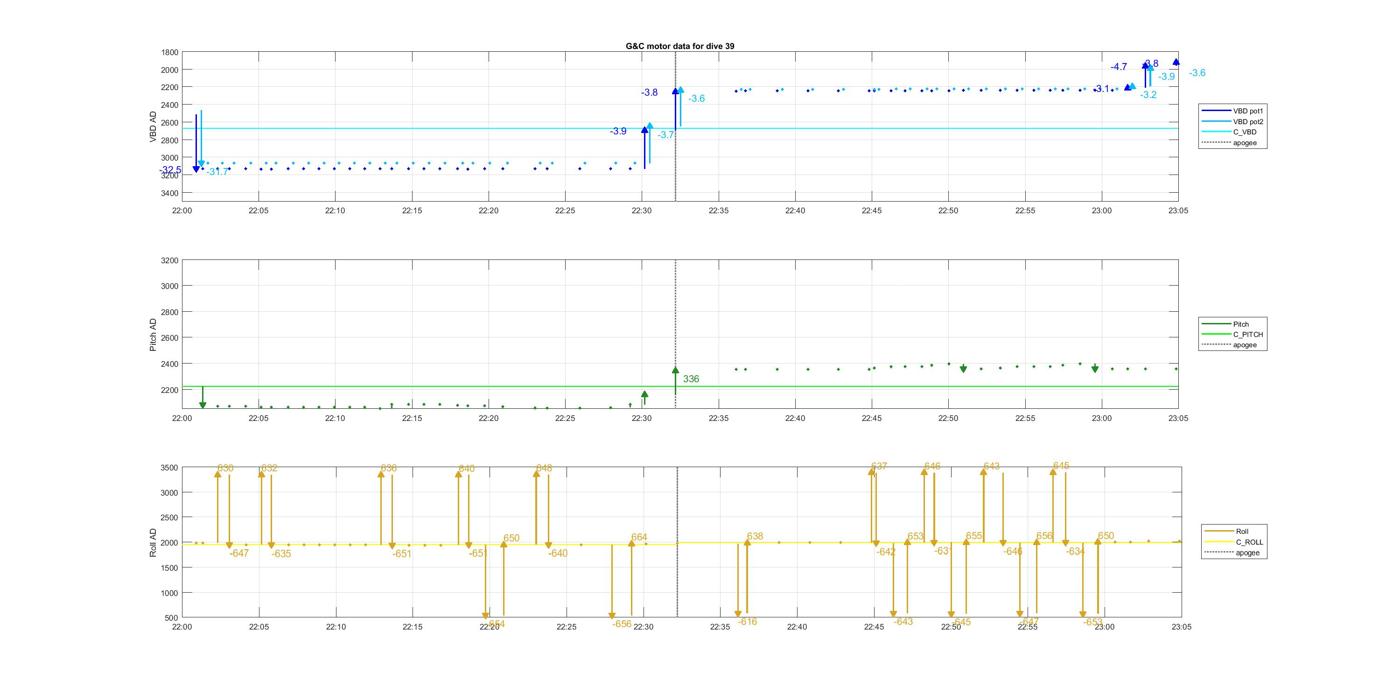The height and width of the screenshot is (693, 1400).
Task: Click the '-634' roll data label
Action: (x=1075, y=551)
